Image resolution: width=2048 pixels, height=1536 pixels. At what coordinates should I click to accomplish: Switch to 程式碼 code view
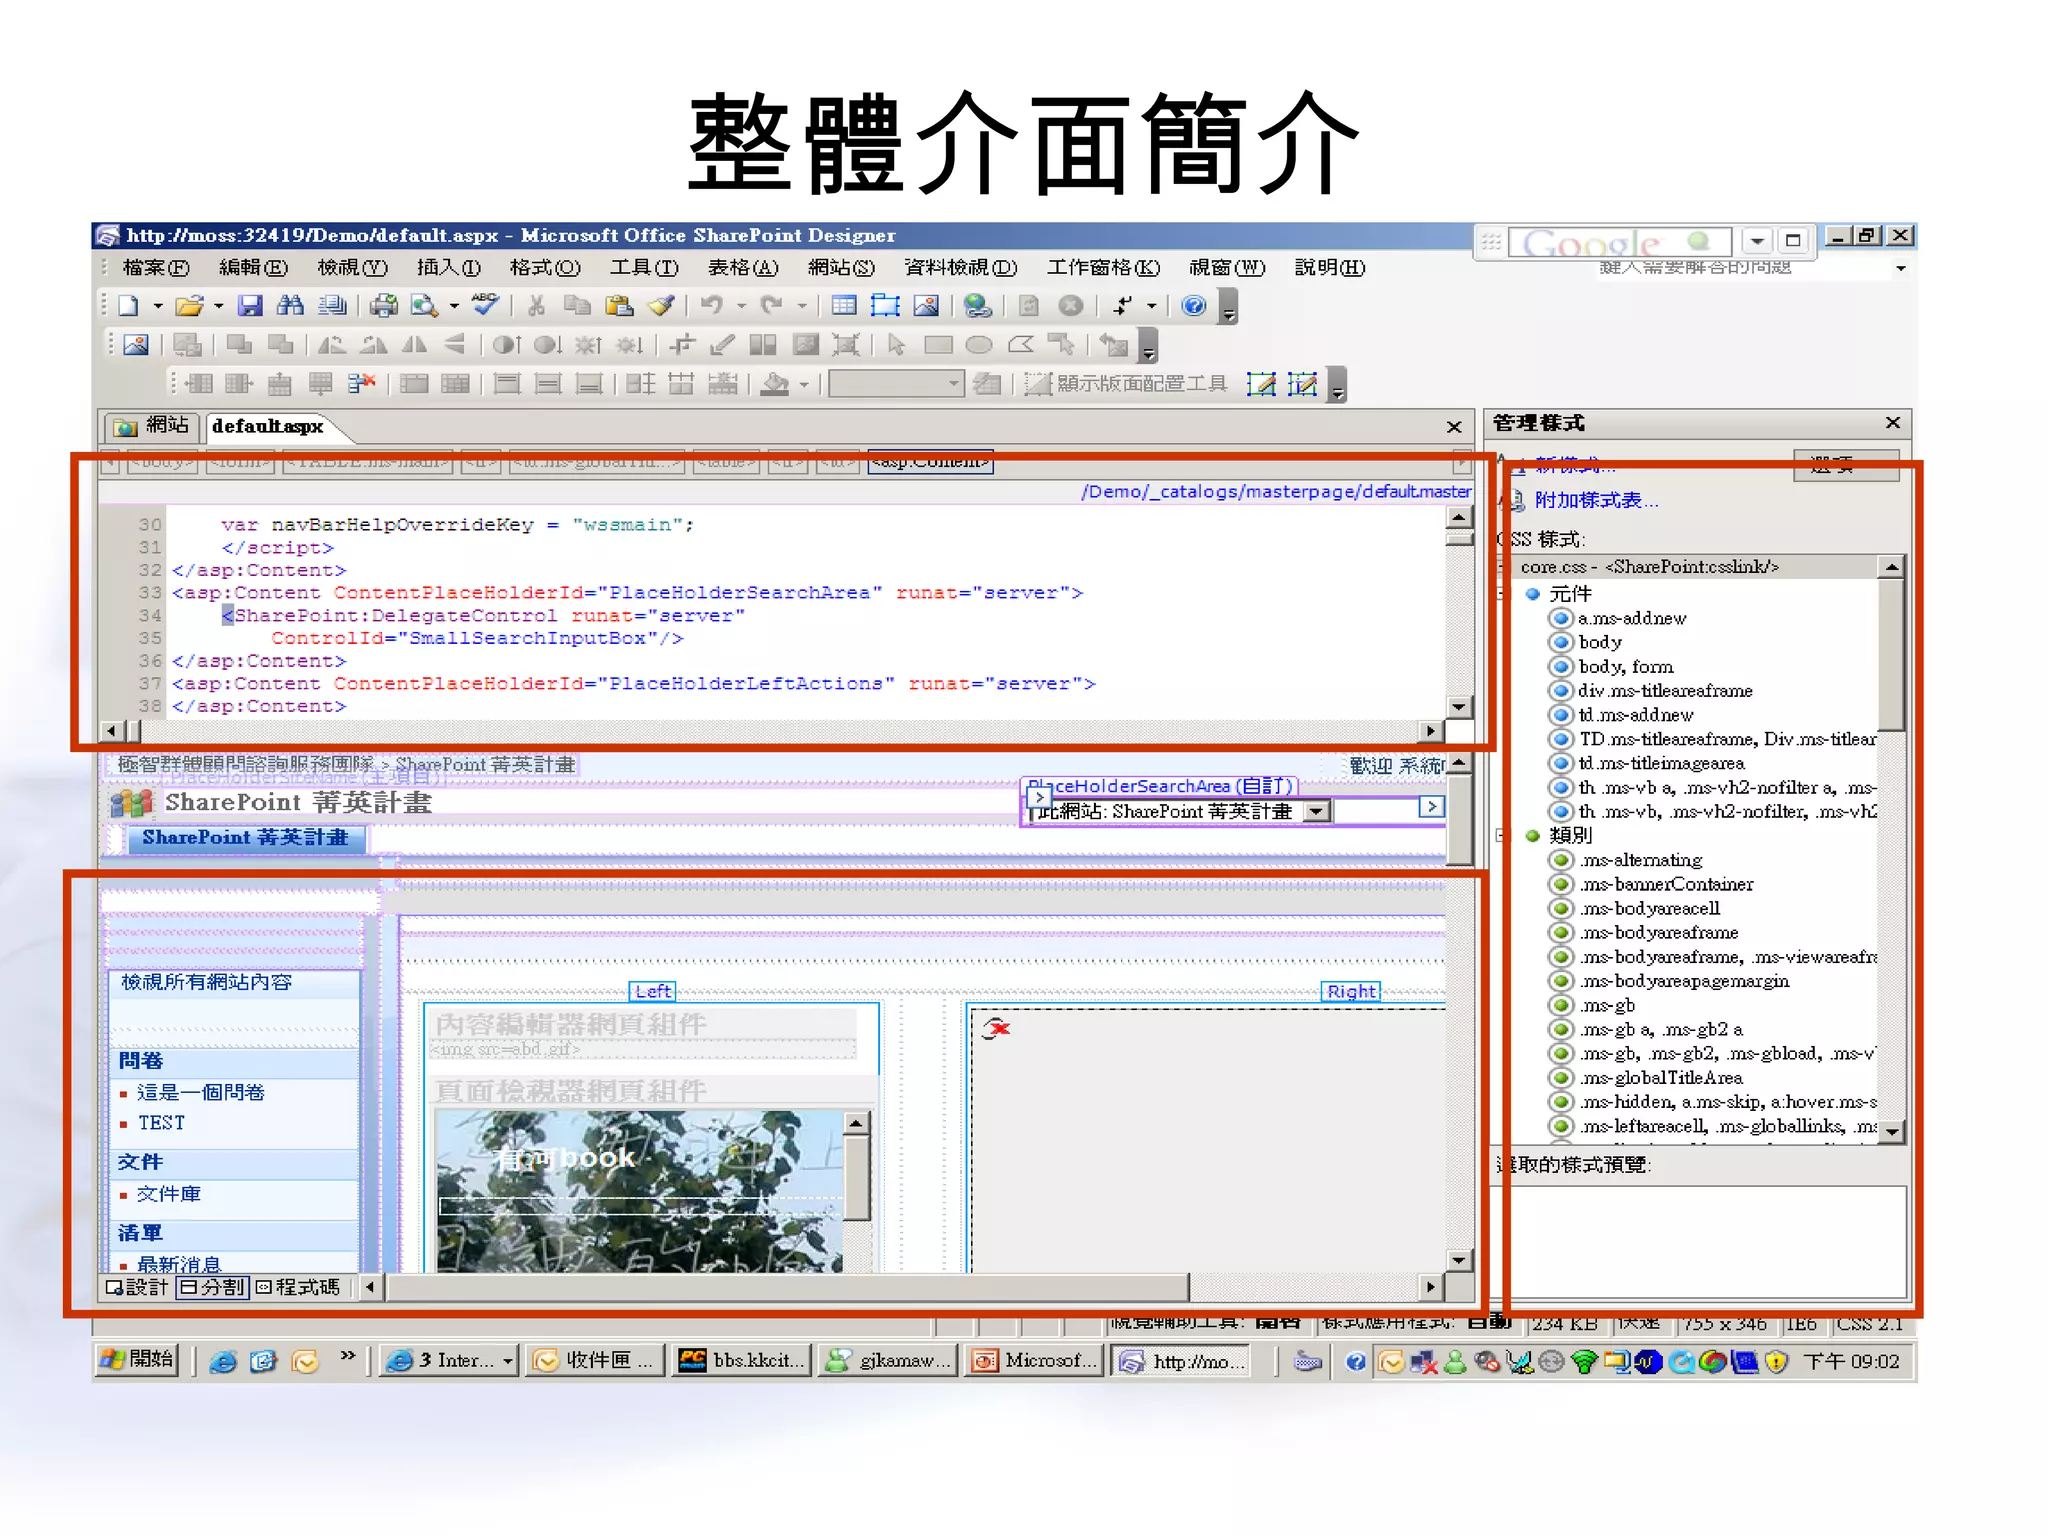pos(298,1287)
